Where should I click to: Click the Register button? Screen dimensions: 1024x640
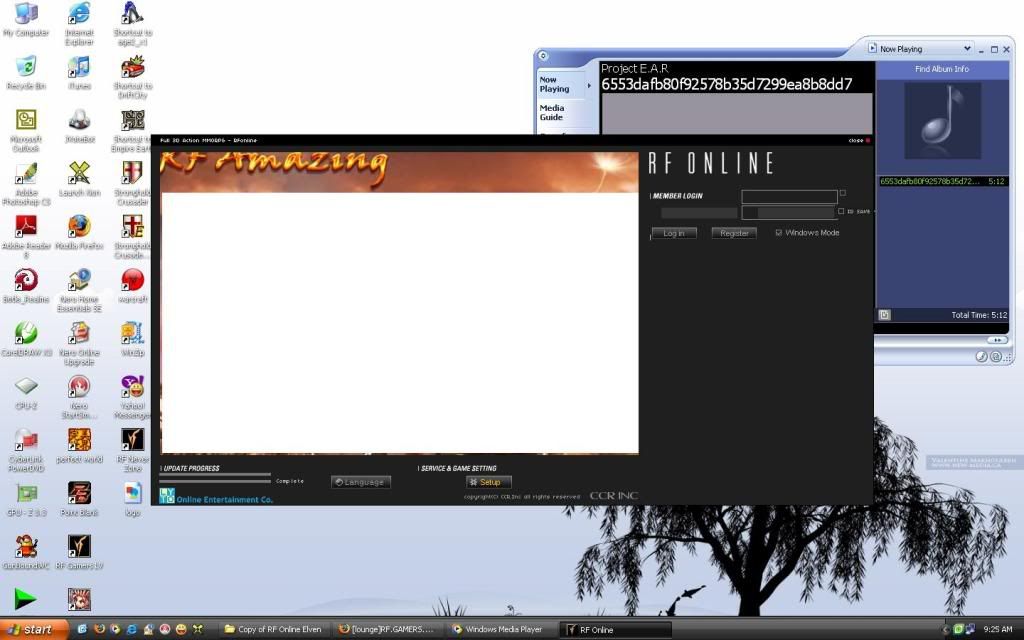coord(734,233)
